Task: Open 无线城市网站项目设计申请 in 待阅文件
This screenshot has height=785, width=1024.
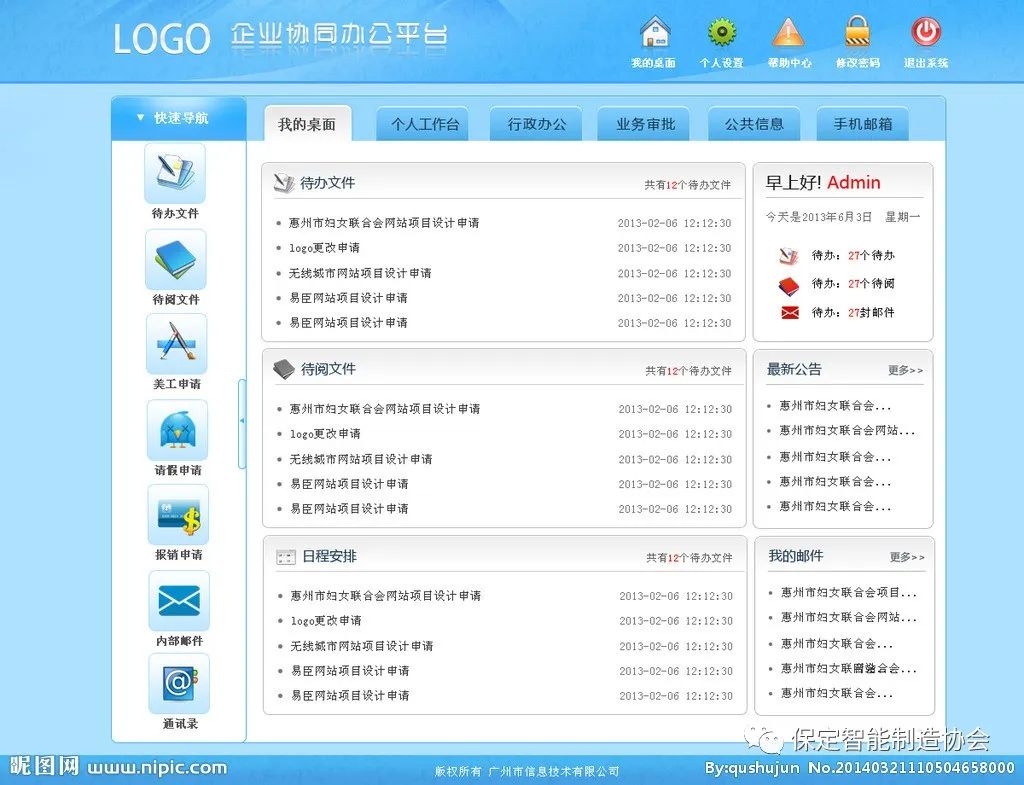Action: point(361,459)
